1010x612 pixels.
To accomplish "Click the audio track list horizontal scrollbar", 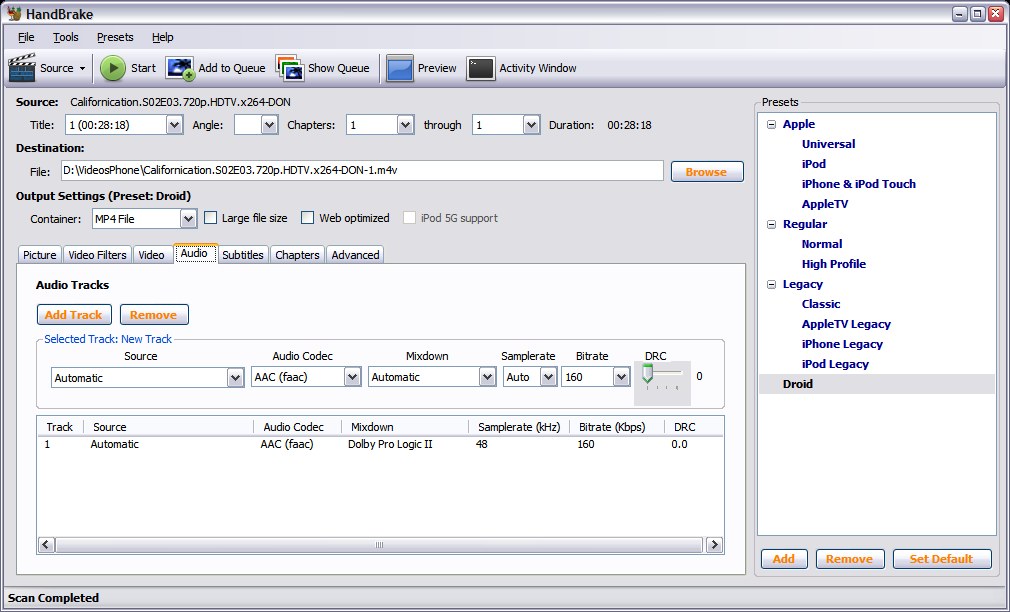I will (x=379, y=545).
